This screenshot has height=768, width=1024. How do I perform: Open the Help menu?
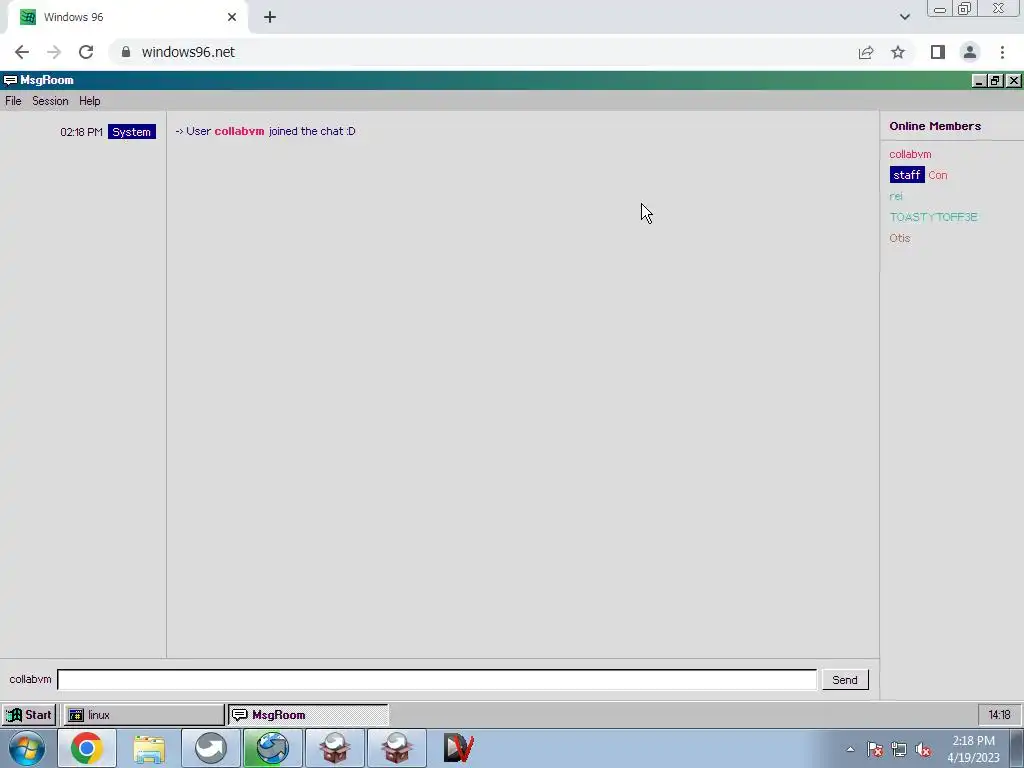click(89, 101)
